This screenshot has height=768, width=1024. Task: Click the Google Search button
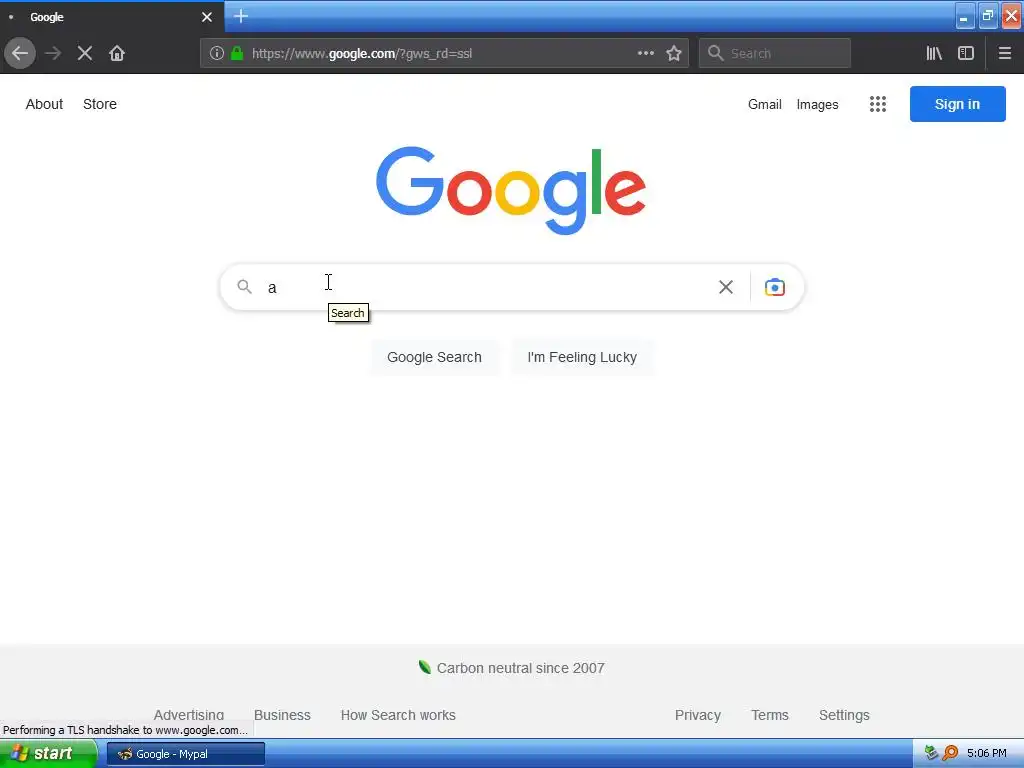pyautogui.click(x=434, y=357)
